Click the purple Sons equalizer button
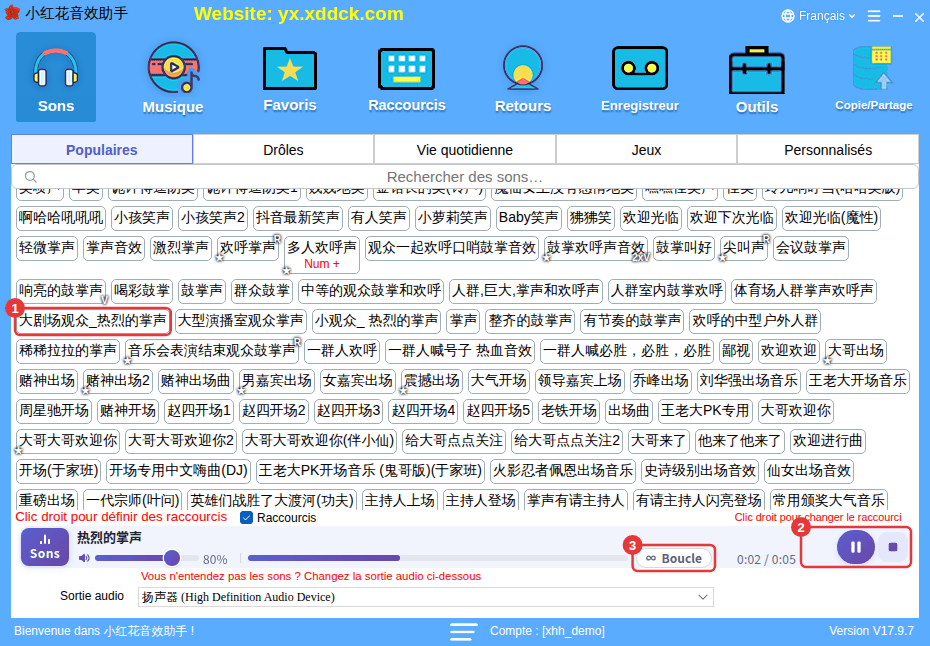This screenshot has height=646, width=930. click(x=45, y=547)
